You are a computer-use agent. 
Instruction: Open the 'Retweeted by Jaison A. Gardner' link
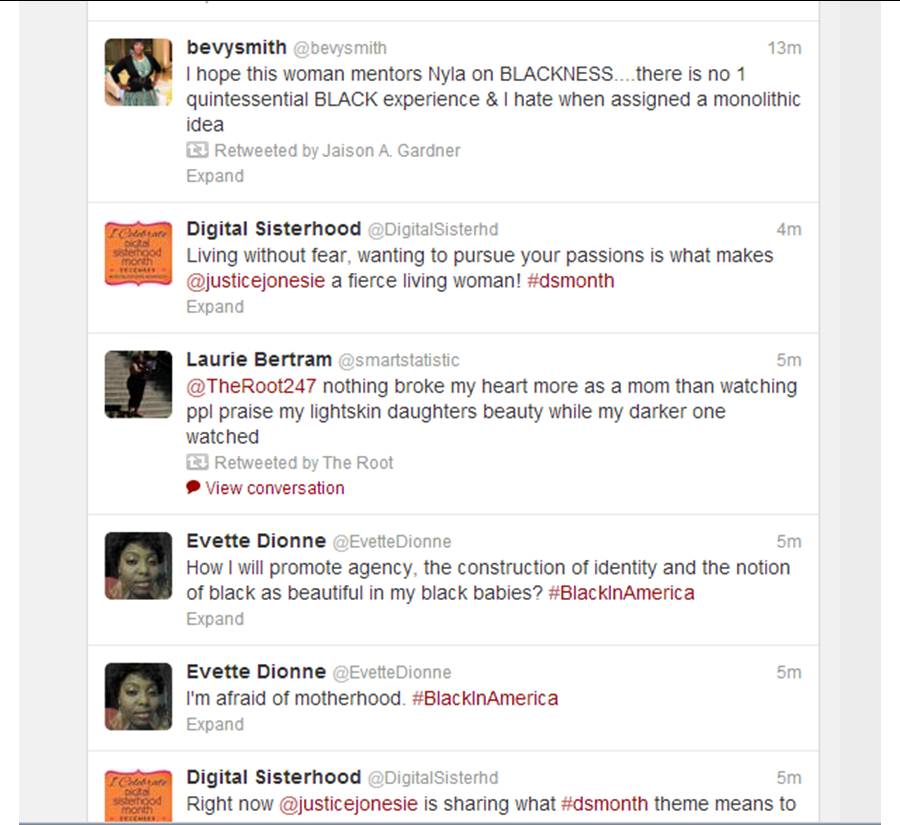[x=337, y=150]
